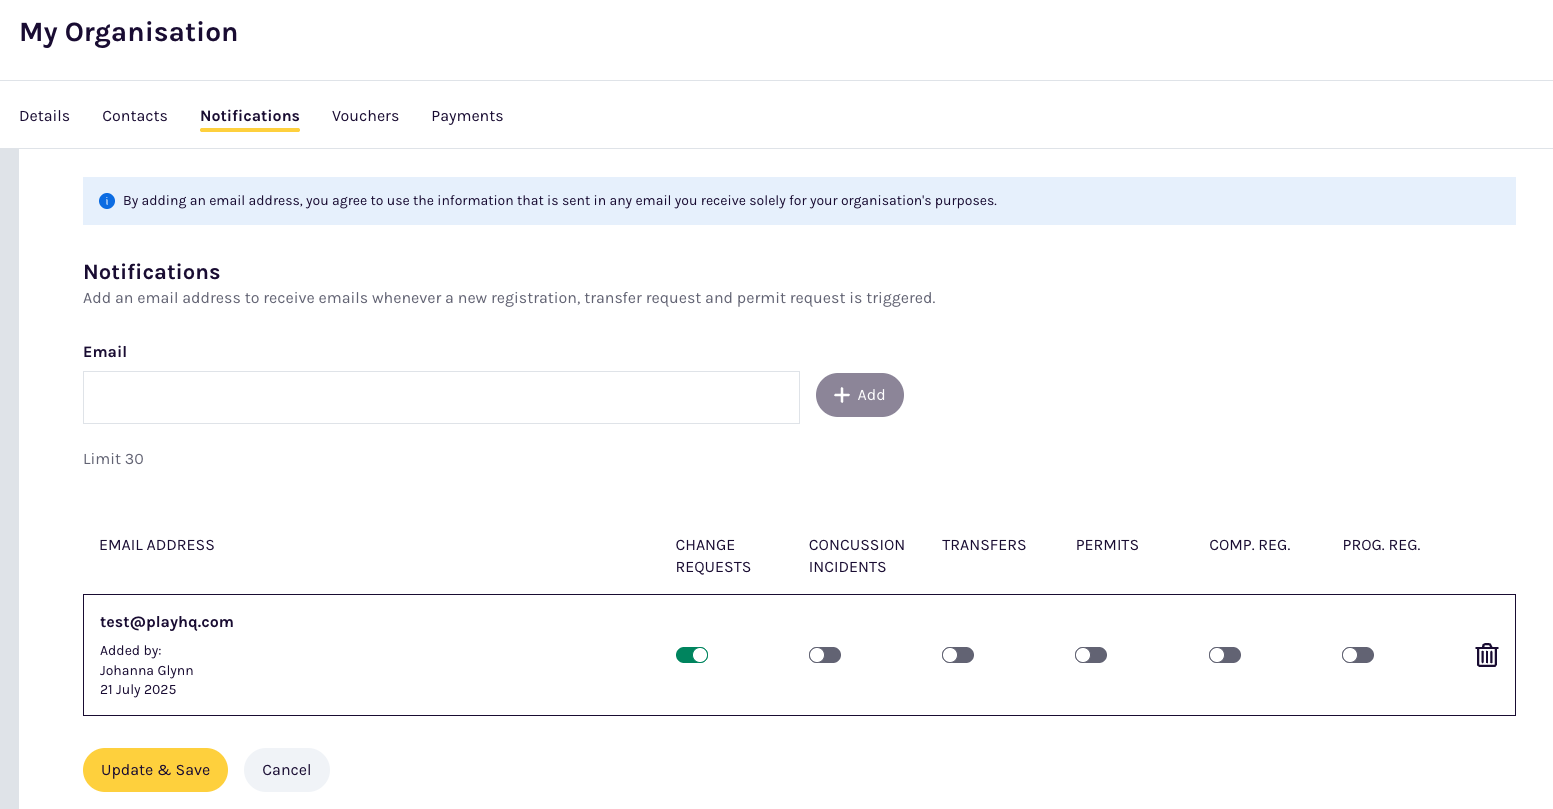1553x809 pixels.
Task: Click the test@playhq.com email address
Action: tap(167, 622)
